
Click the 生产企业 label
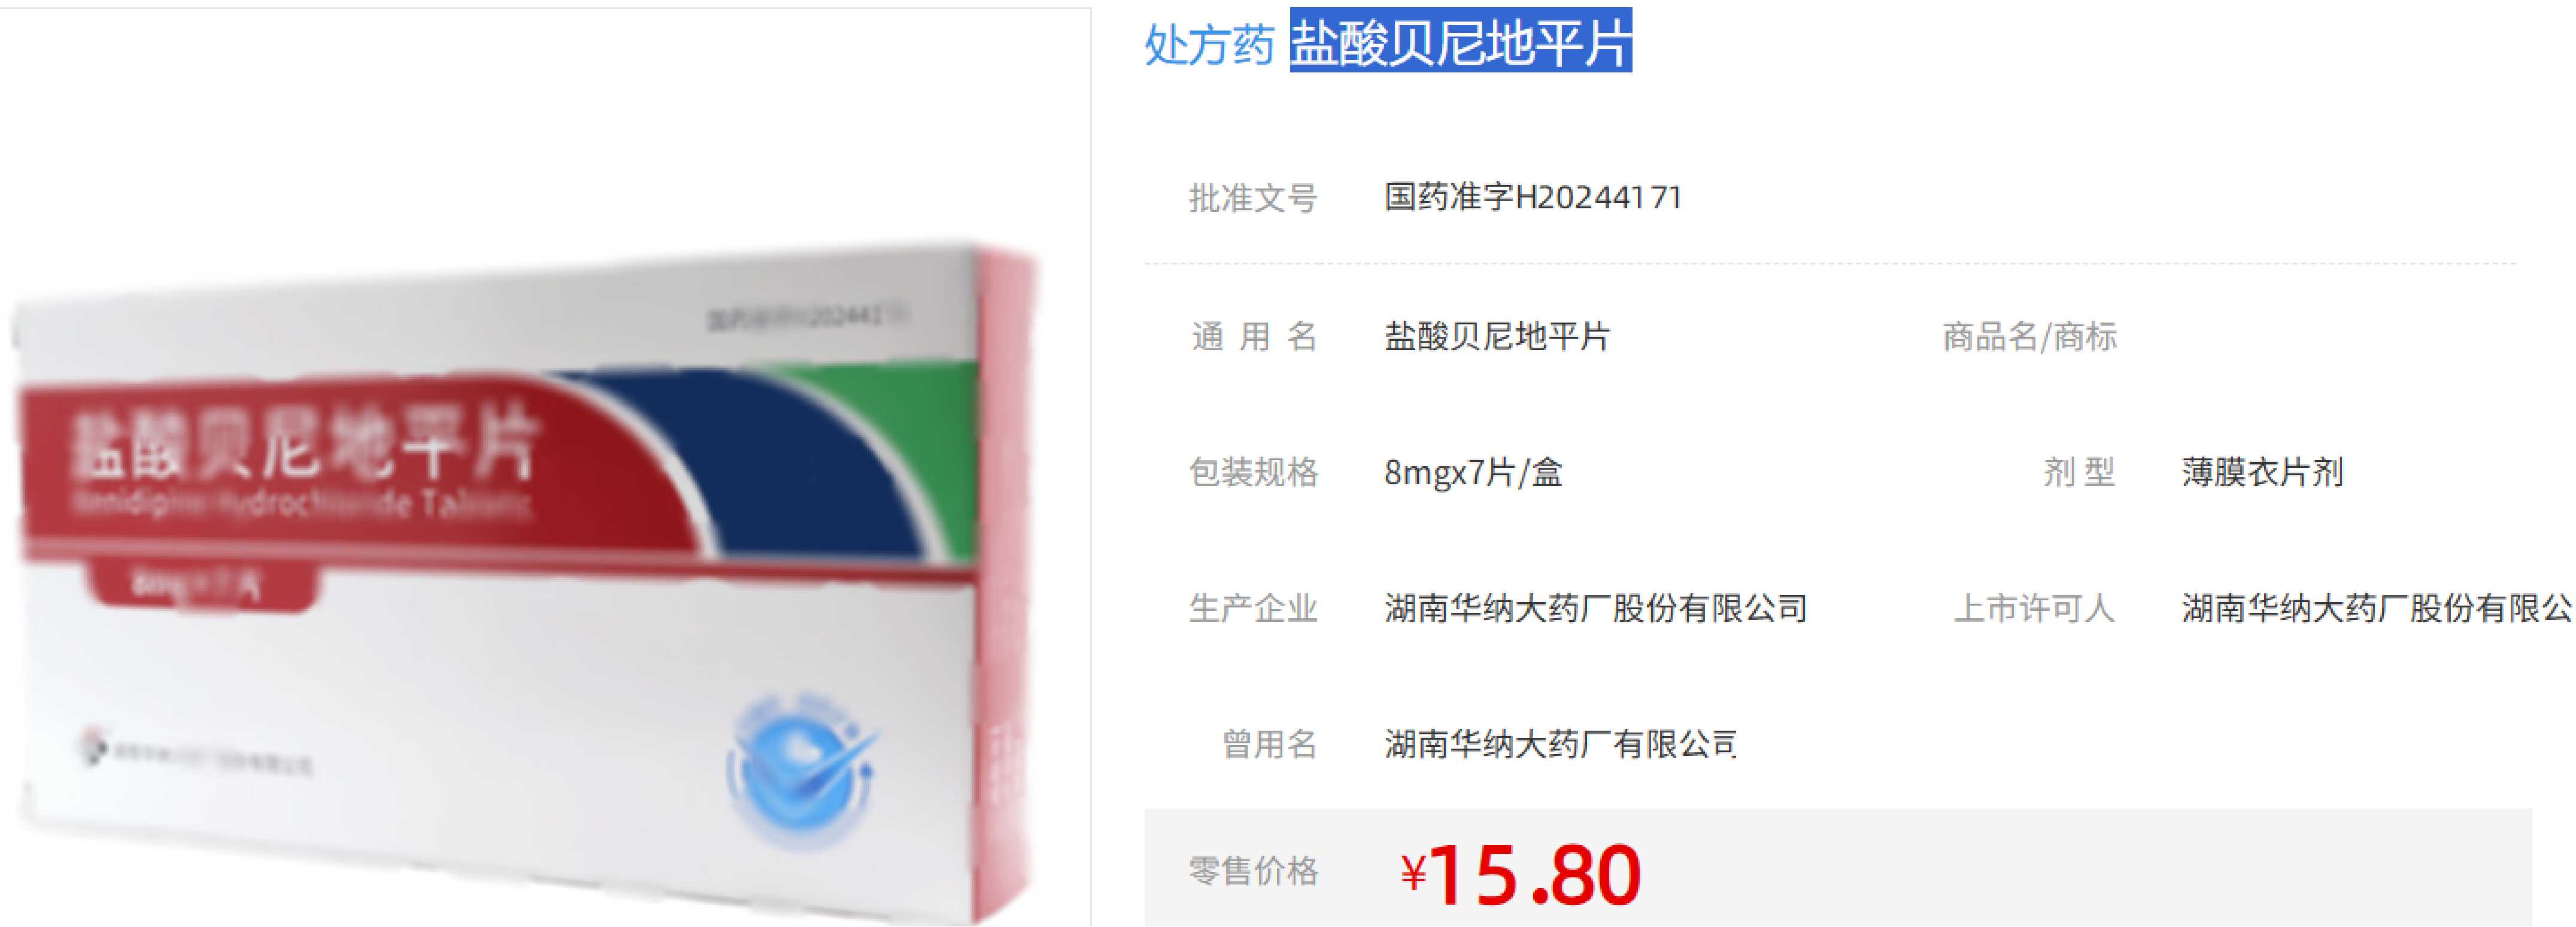[1253, 608]
